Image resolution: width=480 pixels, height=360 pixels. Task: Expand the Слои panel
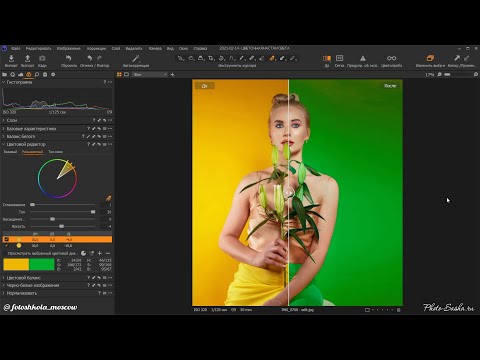pos(3,120)
